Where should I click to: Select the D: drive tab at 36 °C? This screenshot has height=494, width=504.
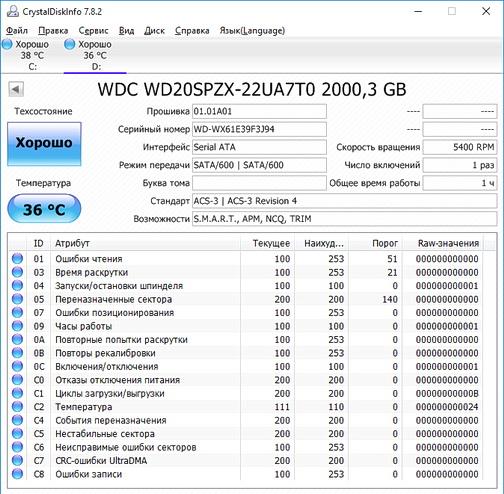click(95, 55)
